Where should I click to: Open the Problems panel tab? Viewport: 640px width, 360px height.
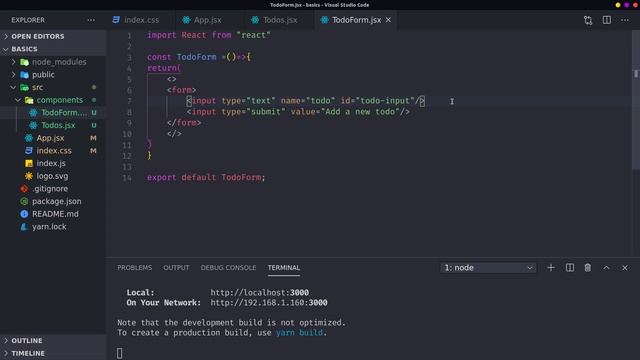[x=135, y=268]
